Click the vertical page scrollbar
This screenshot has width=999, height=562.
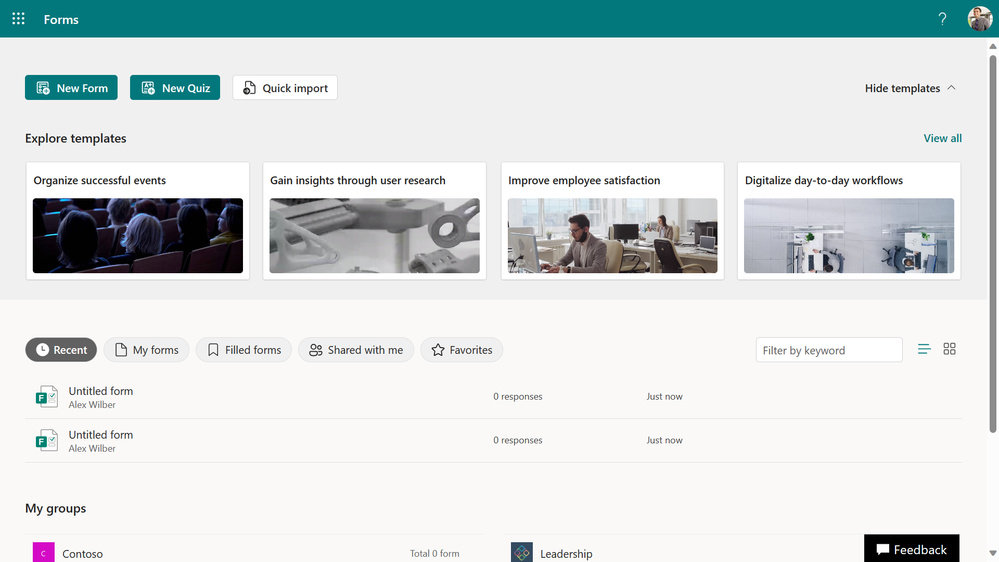tap(993, 243)
